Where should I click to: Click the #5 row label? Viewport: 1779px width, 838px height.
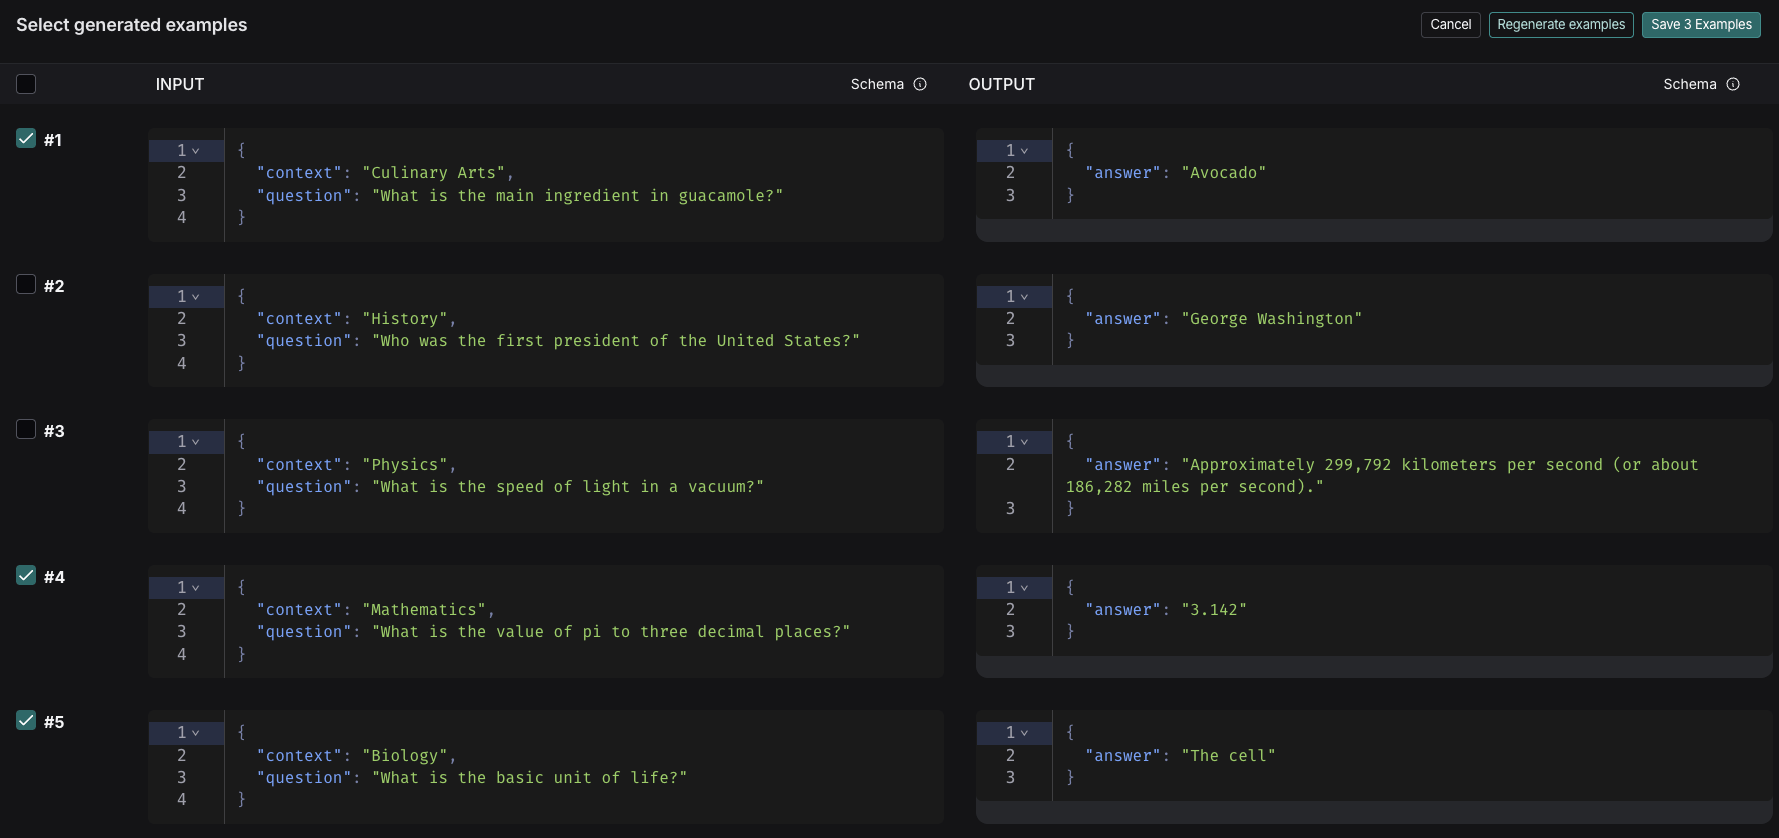[x=54, y=722]
